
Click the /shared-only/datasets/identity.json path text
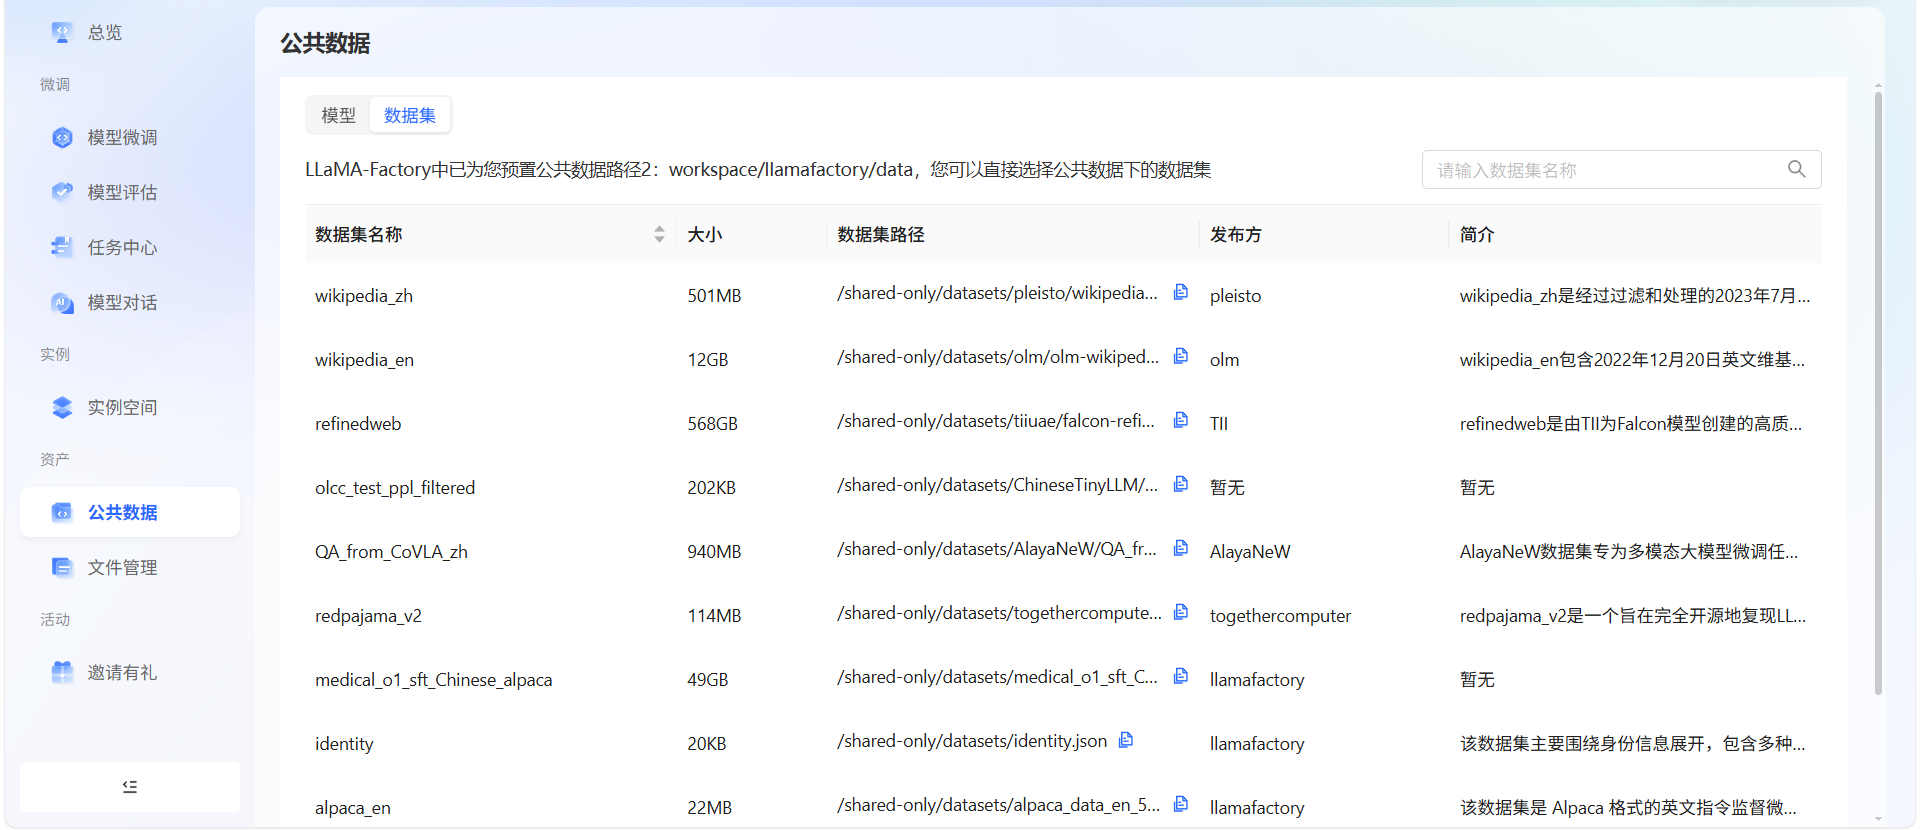coord(972,741)
